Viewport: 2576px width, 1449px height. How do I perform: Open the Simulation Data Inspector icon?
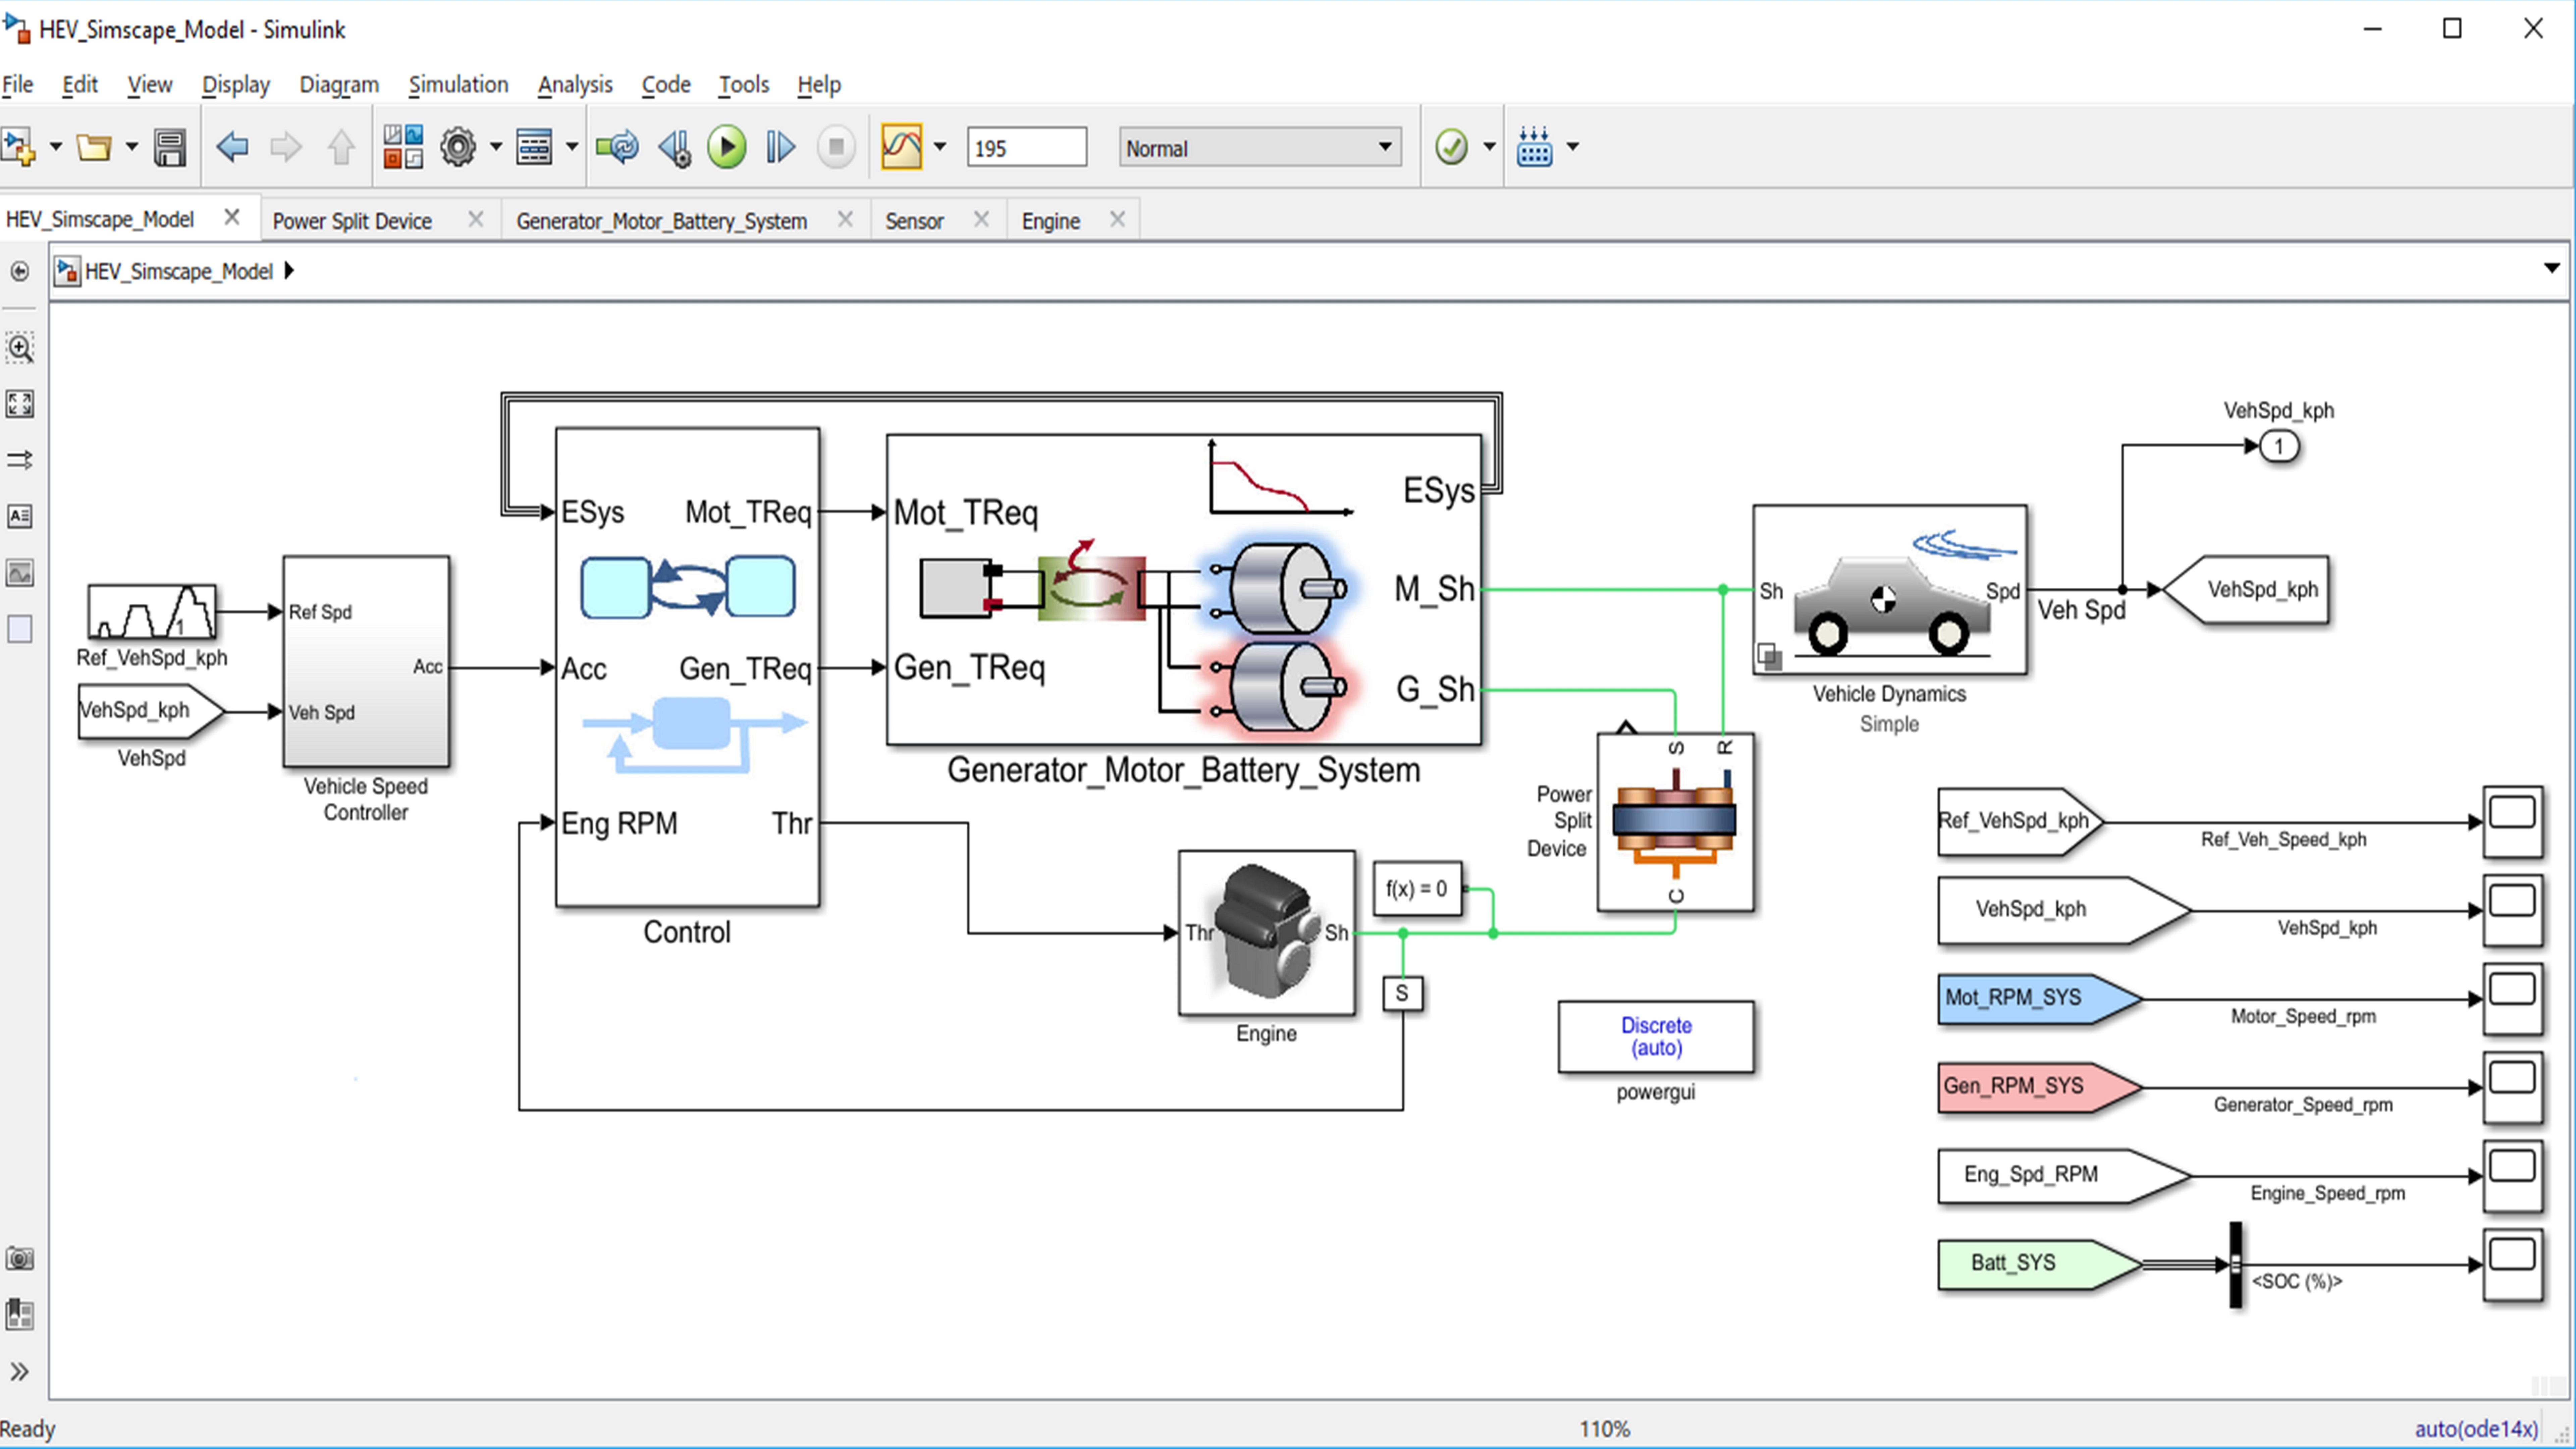coord(901,147)
